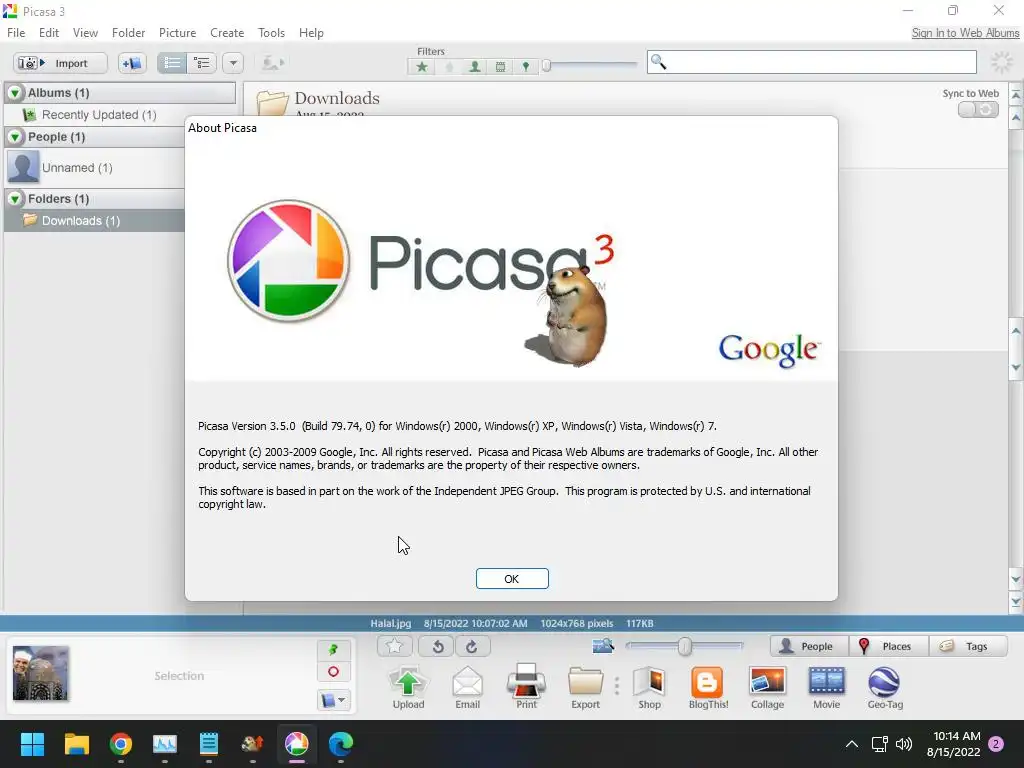Toggle geotagged photos filter pin
This screenshot has height=768, width=1024.
pos(526,67)
